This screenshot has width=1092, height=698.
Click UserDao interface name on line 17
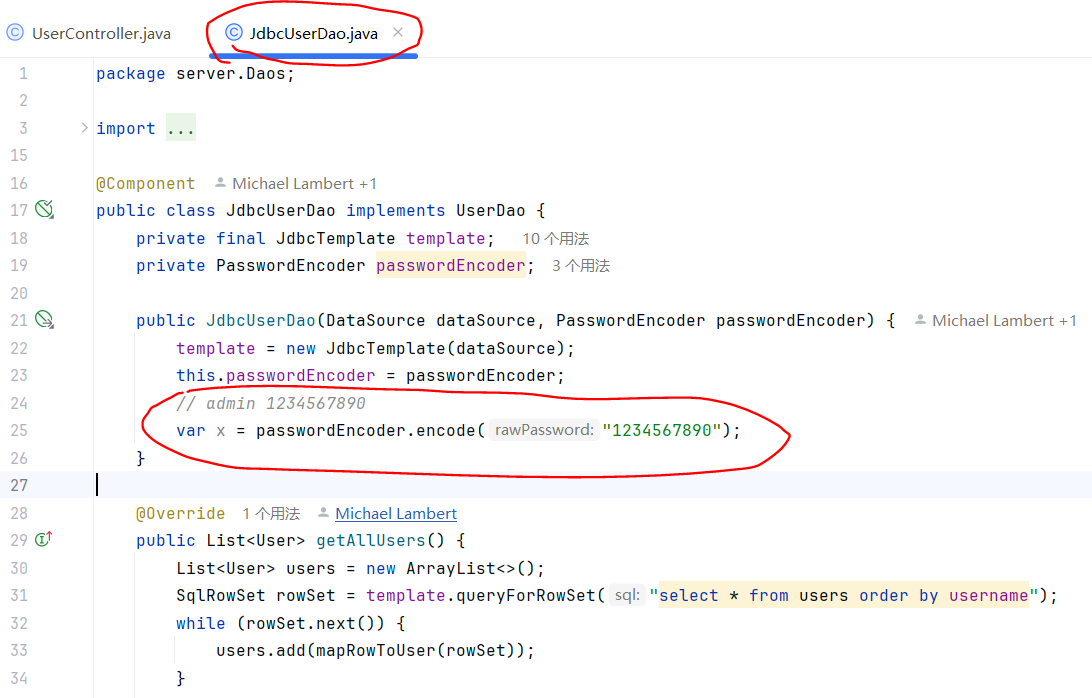tap(490, 210)
